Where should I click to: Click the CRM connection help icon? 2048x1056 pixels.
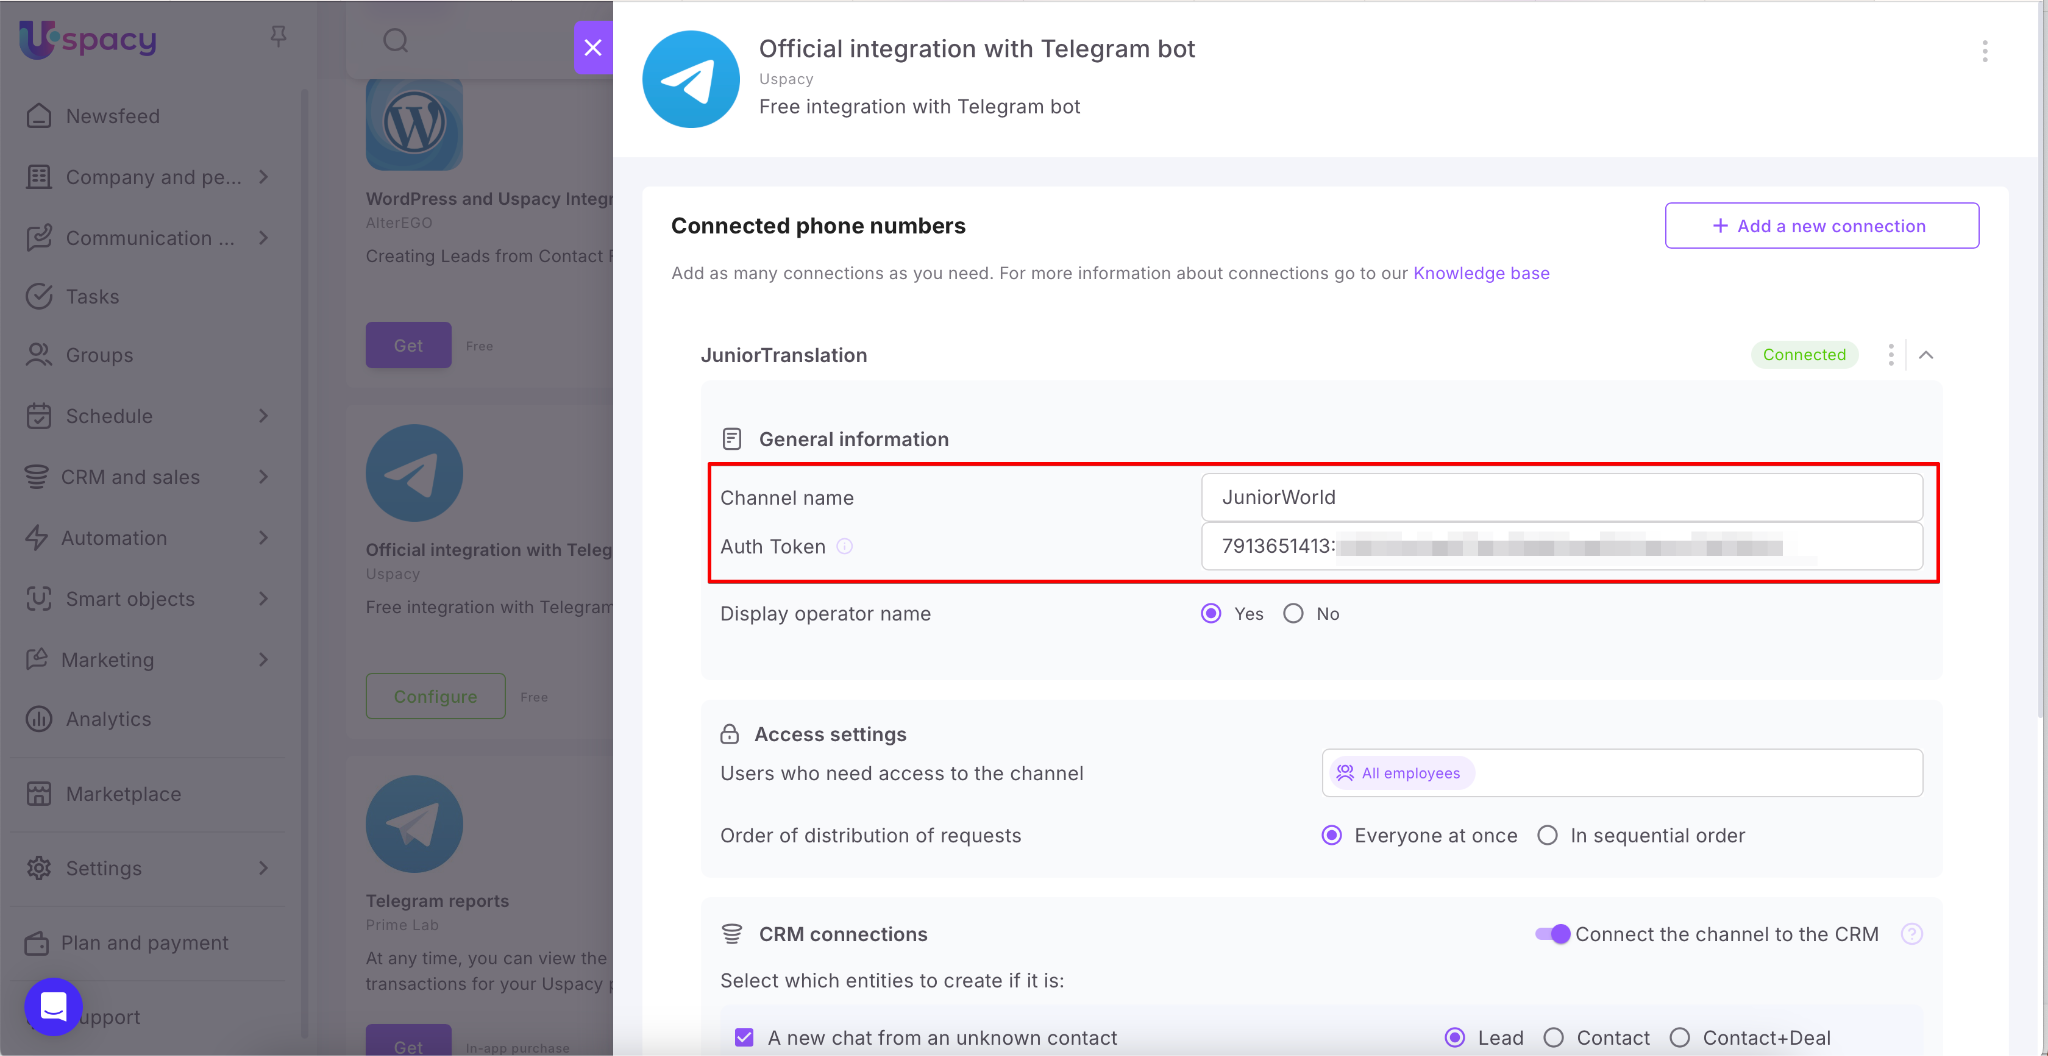(x=1911, y=934)
